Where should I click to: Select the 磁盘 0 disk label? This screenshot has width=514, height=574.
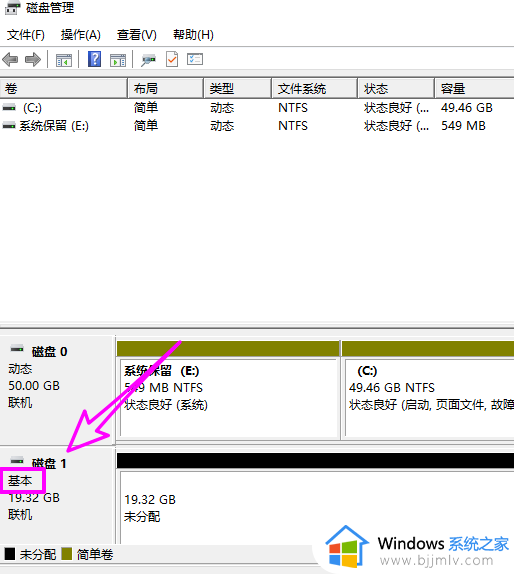click(49, 352)
